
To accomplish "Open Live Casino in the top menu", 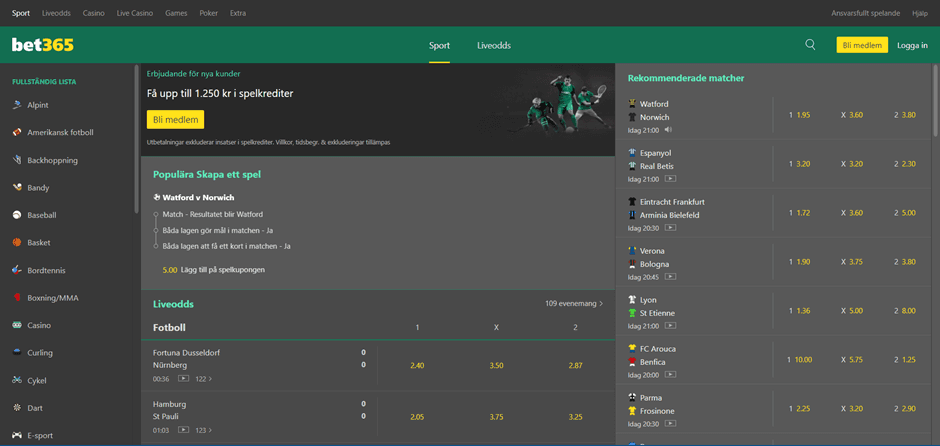I will [x=135, y=13].
